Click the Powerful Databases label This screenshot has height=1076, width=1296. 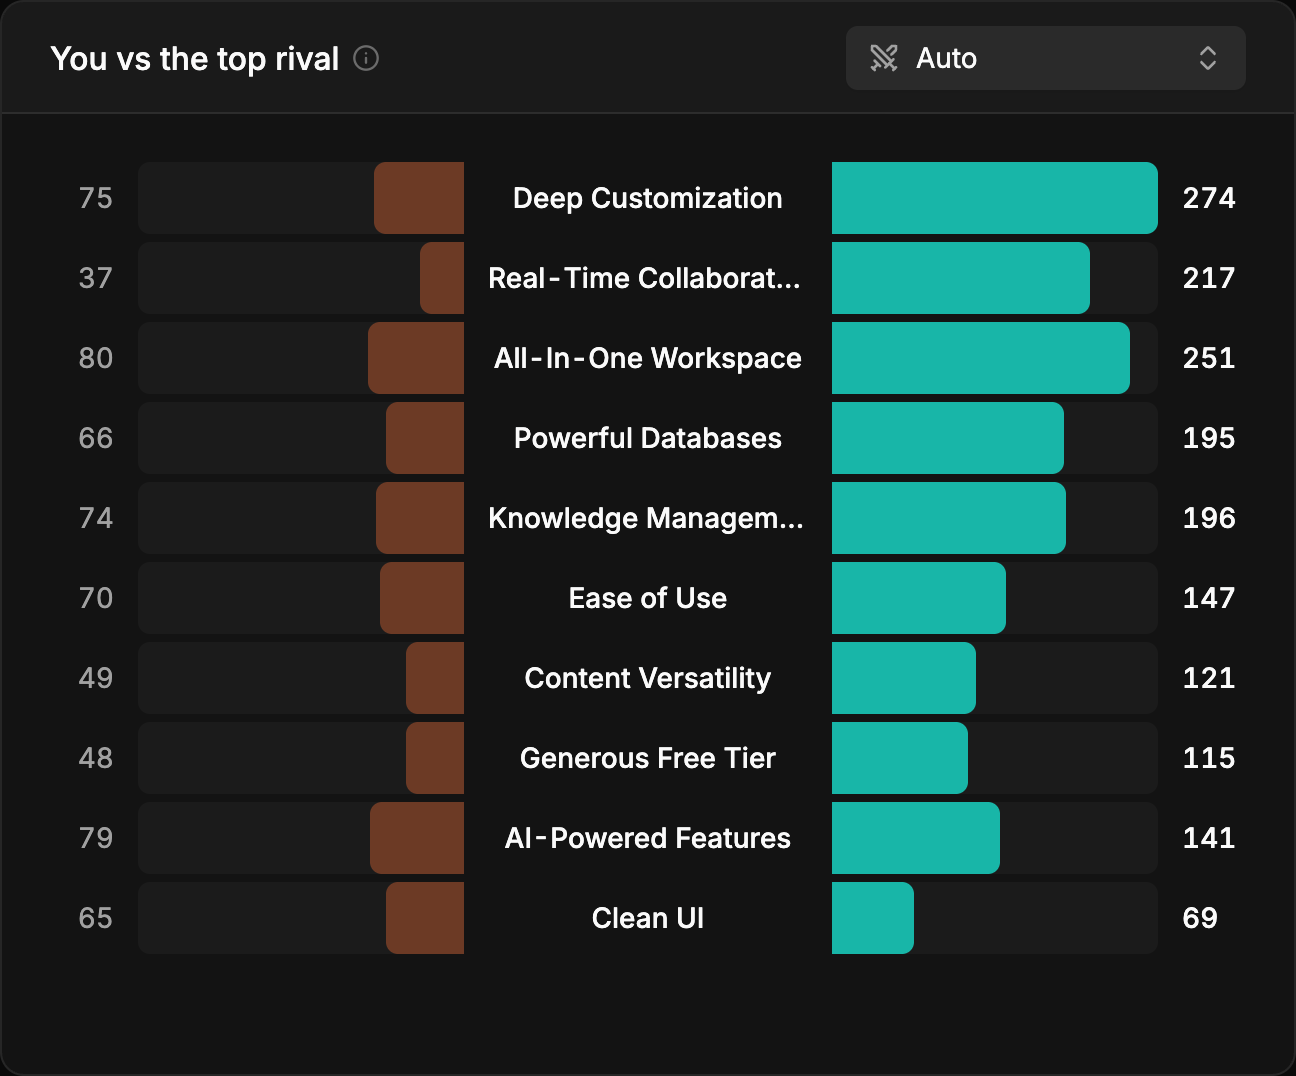point(648,438)
